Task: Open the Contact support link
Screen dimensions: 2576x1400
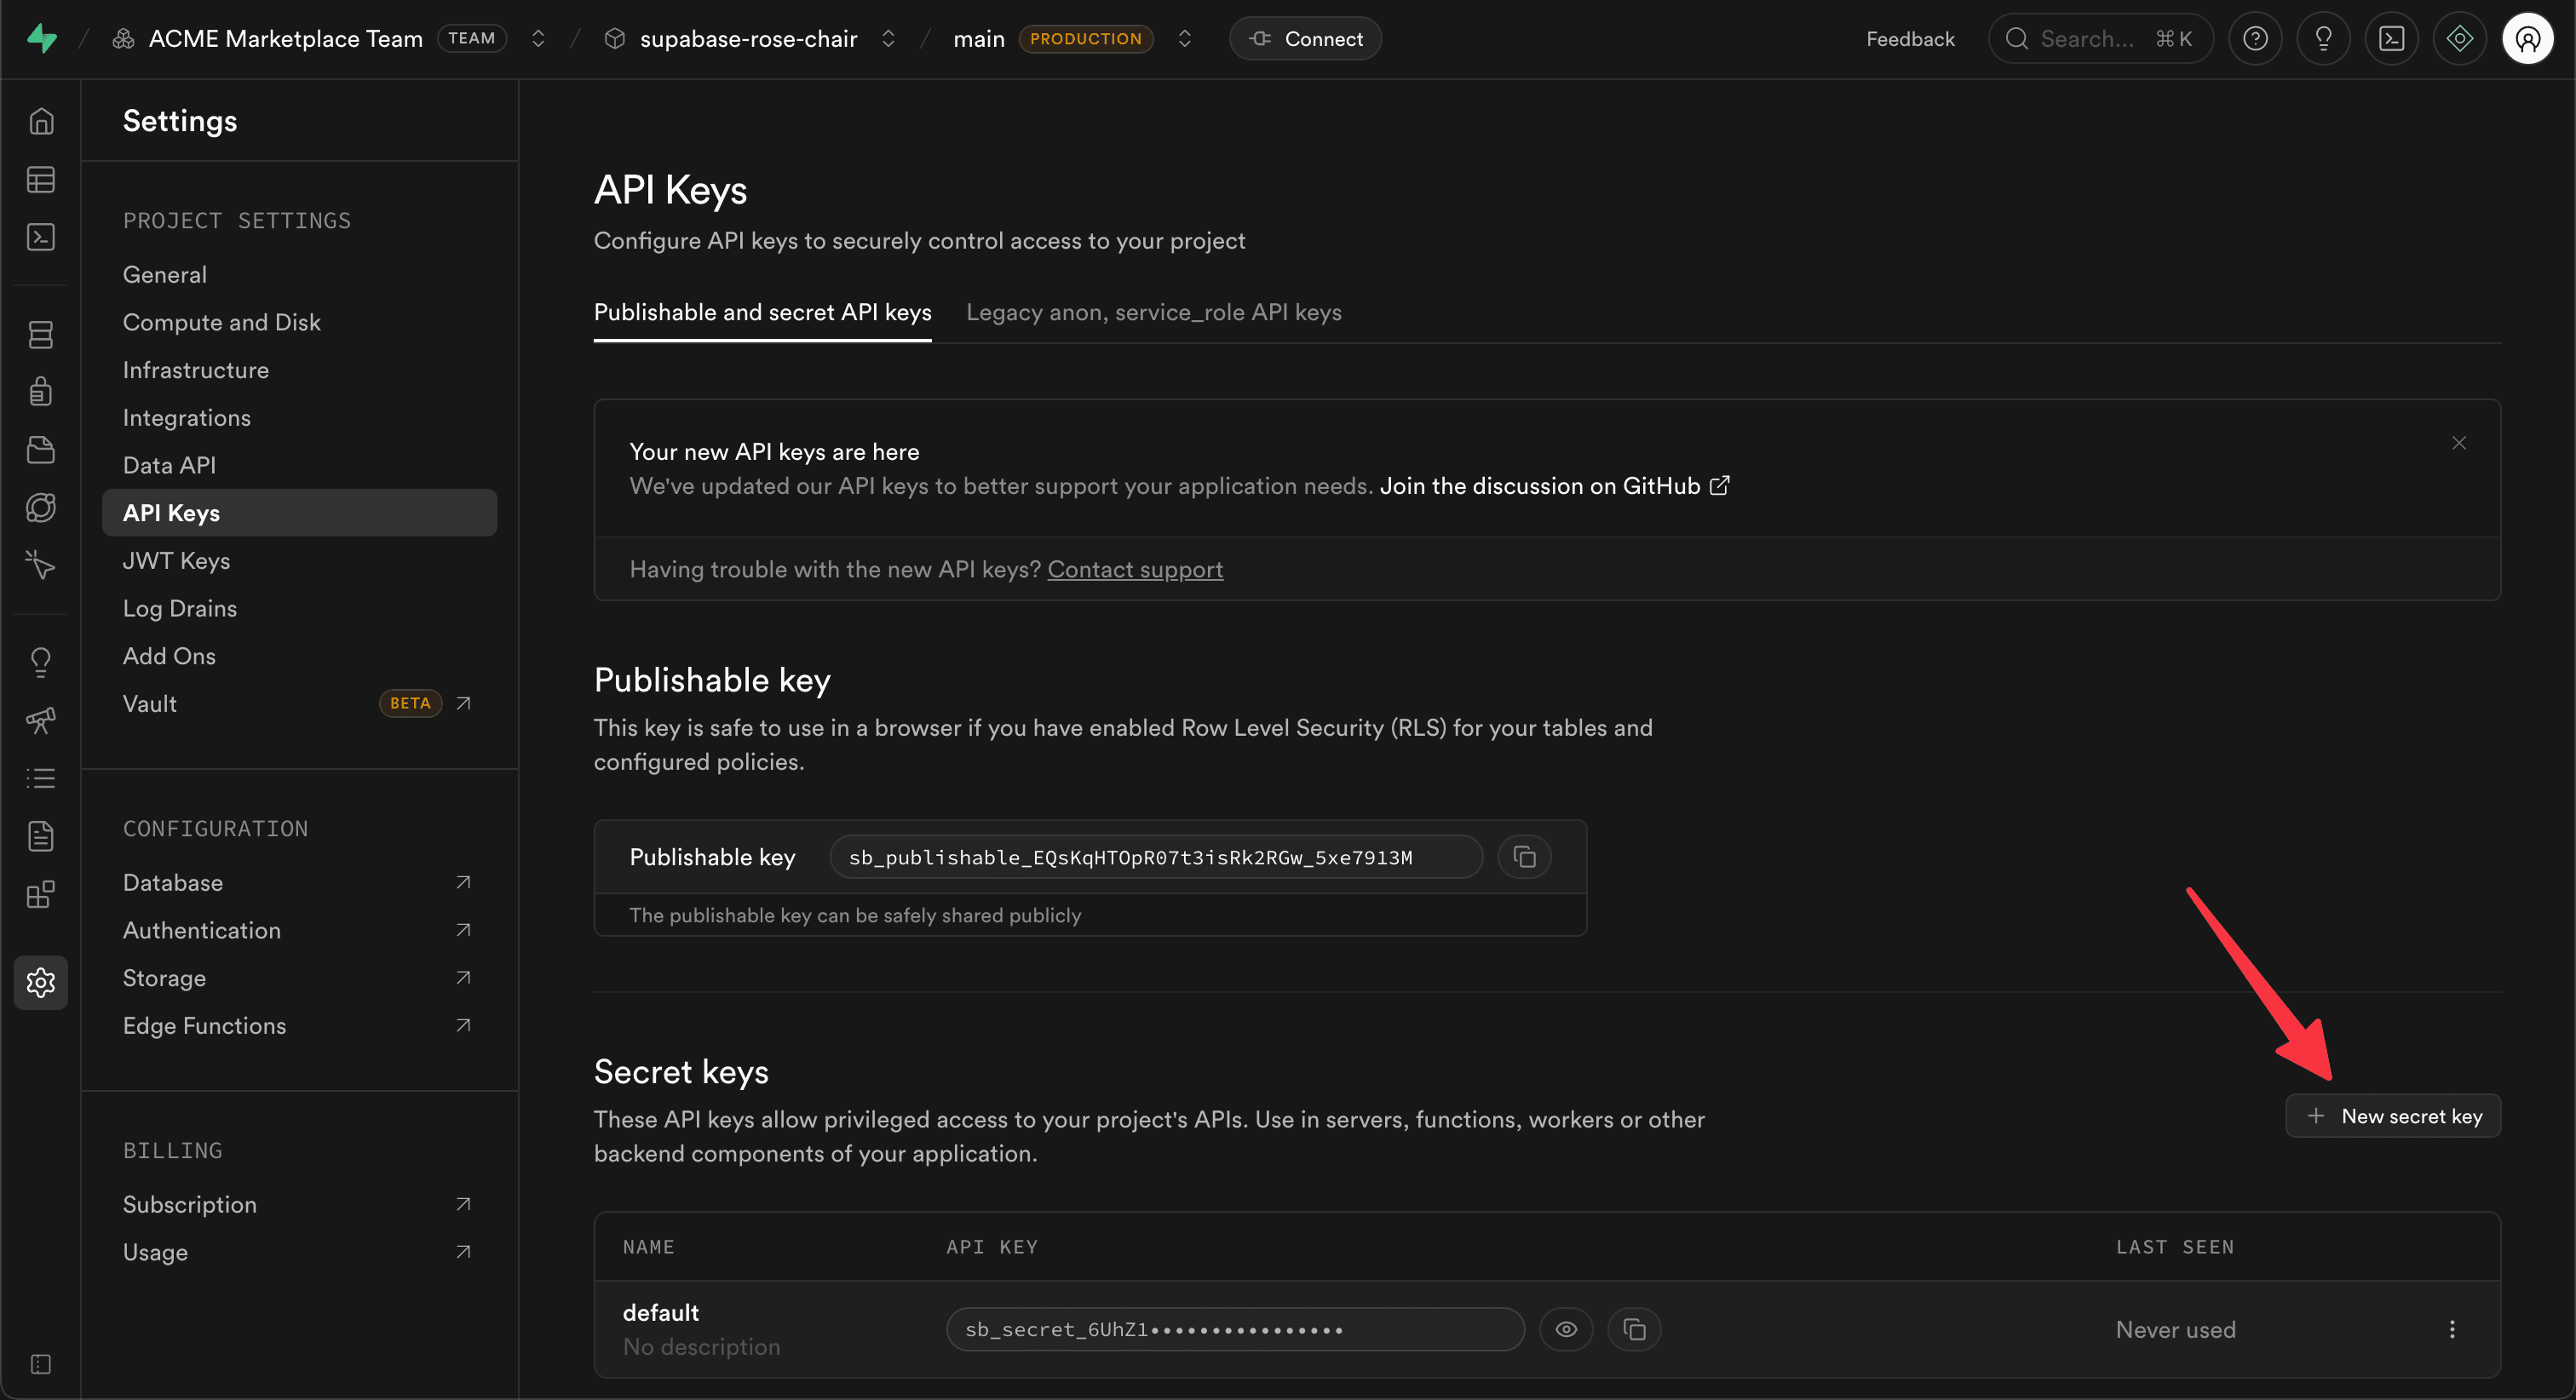Action: click(x=1134, y=569)
